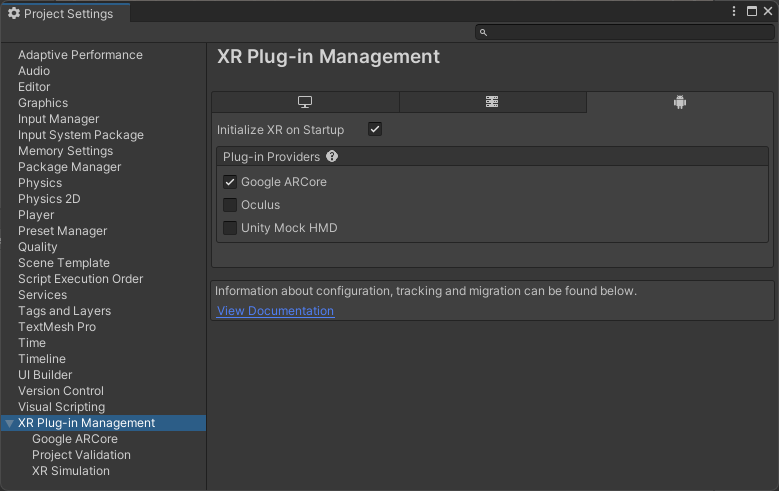779x491 pixels.
Task: Click the search field in Project Settings
Action: click(624, 32)
